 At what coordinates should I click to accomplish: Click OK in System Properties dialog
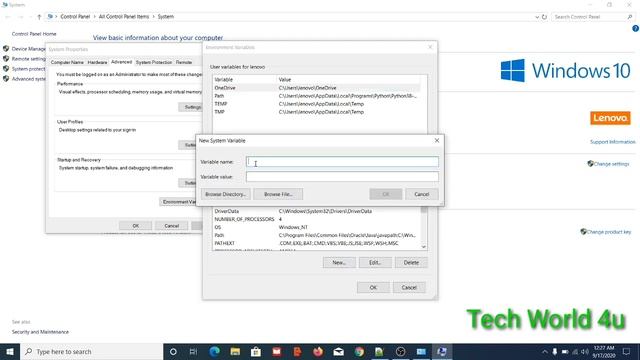coord(136,226)
